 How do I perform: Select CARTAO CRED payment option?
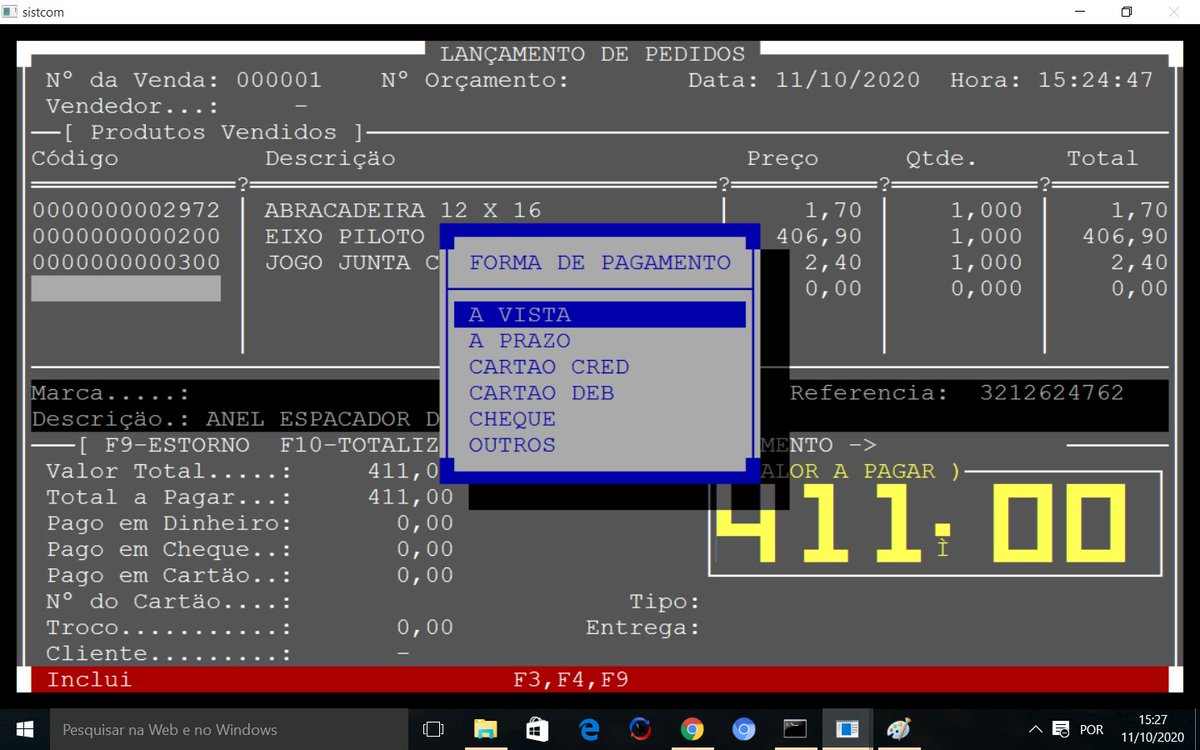coord(549,366)
